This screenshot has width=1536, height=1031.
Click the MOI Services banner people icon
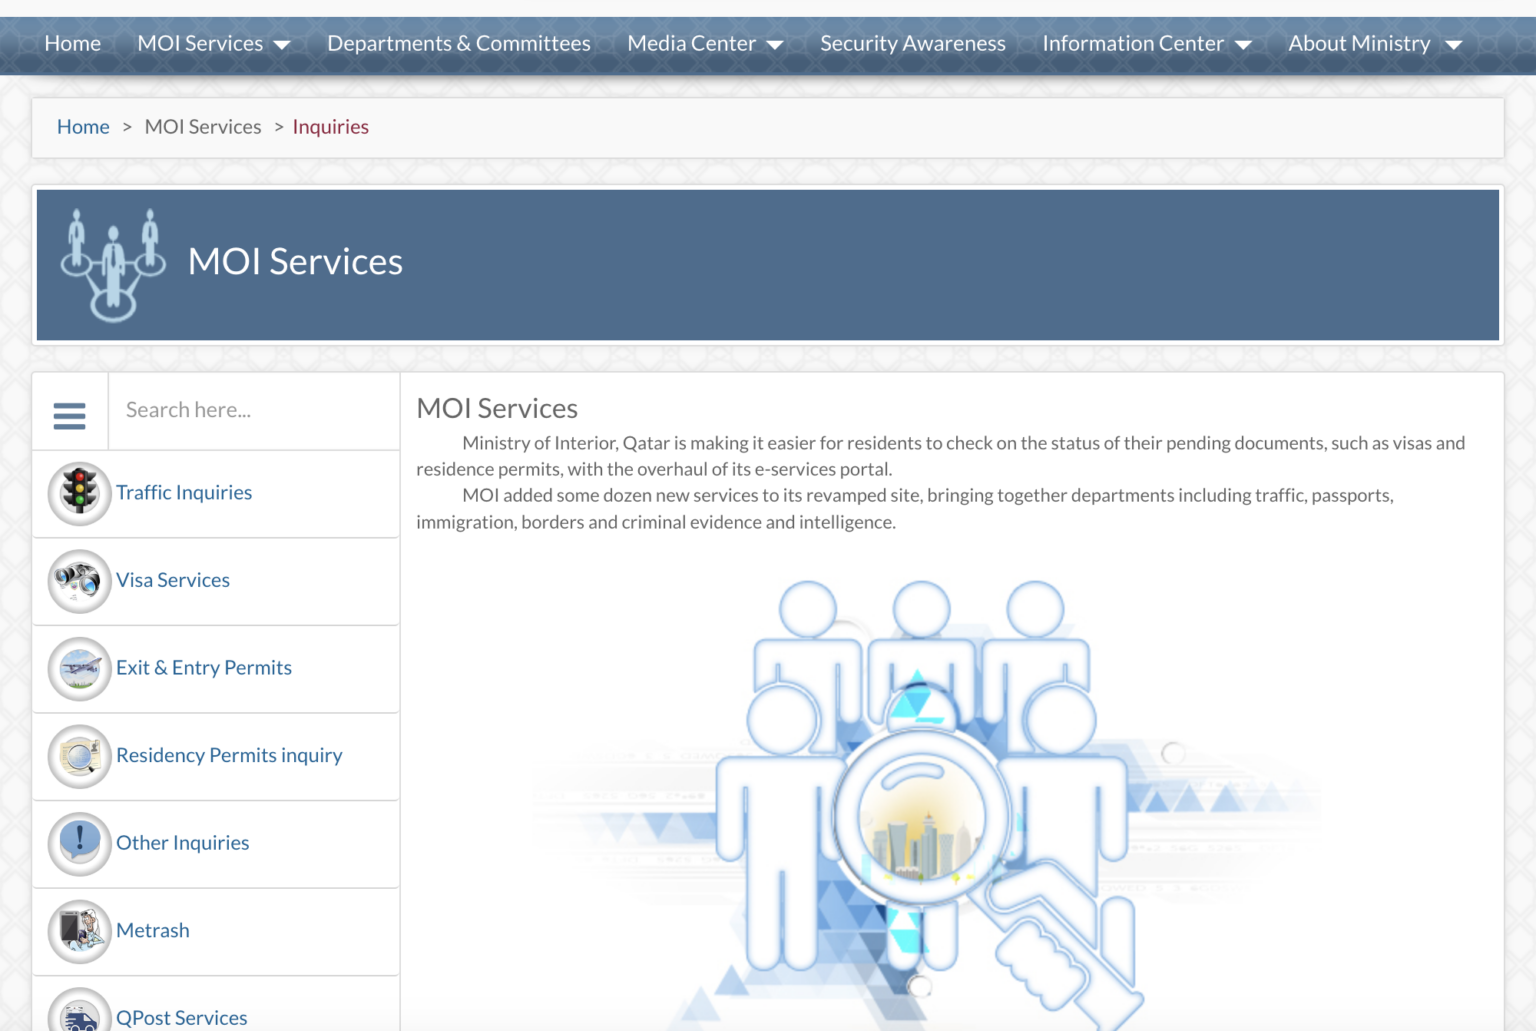(113, 265)
